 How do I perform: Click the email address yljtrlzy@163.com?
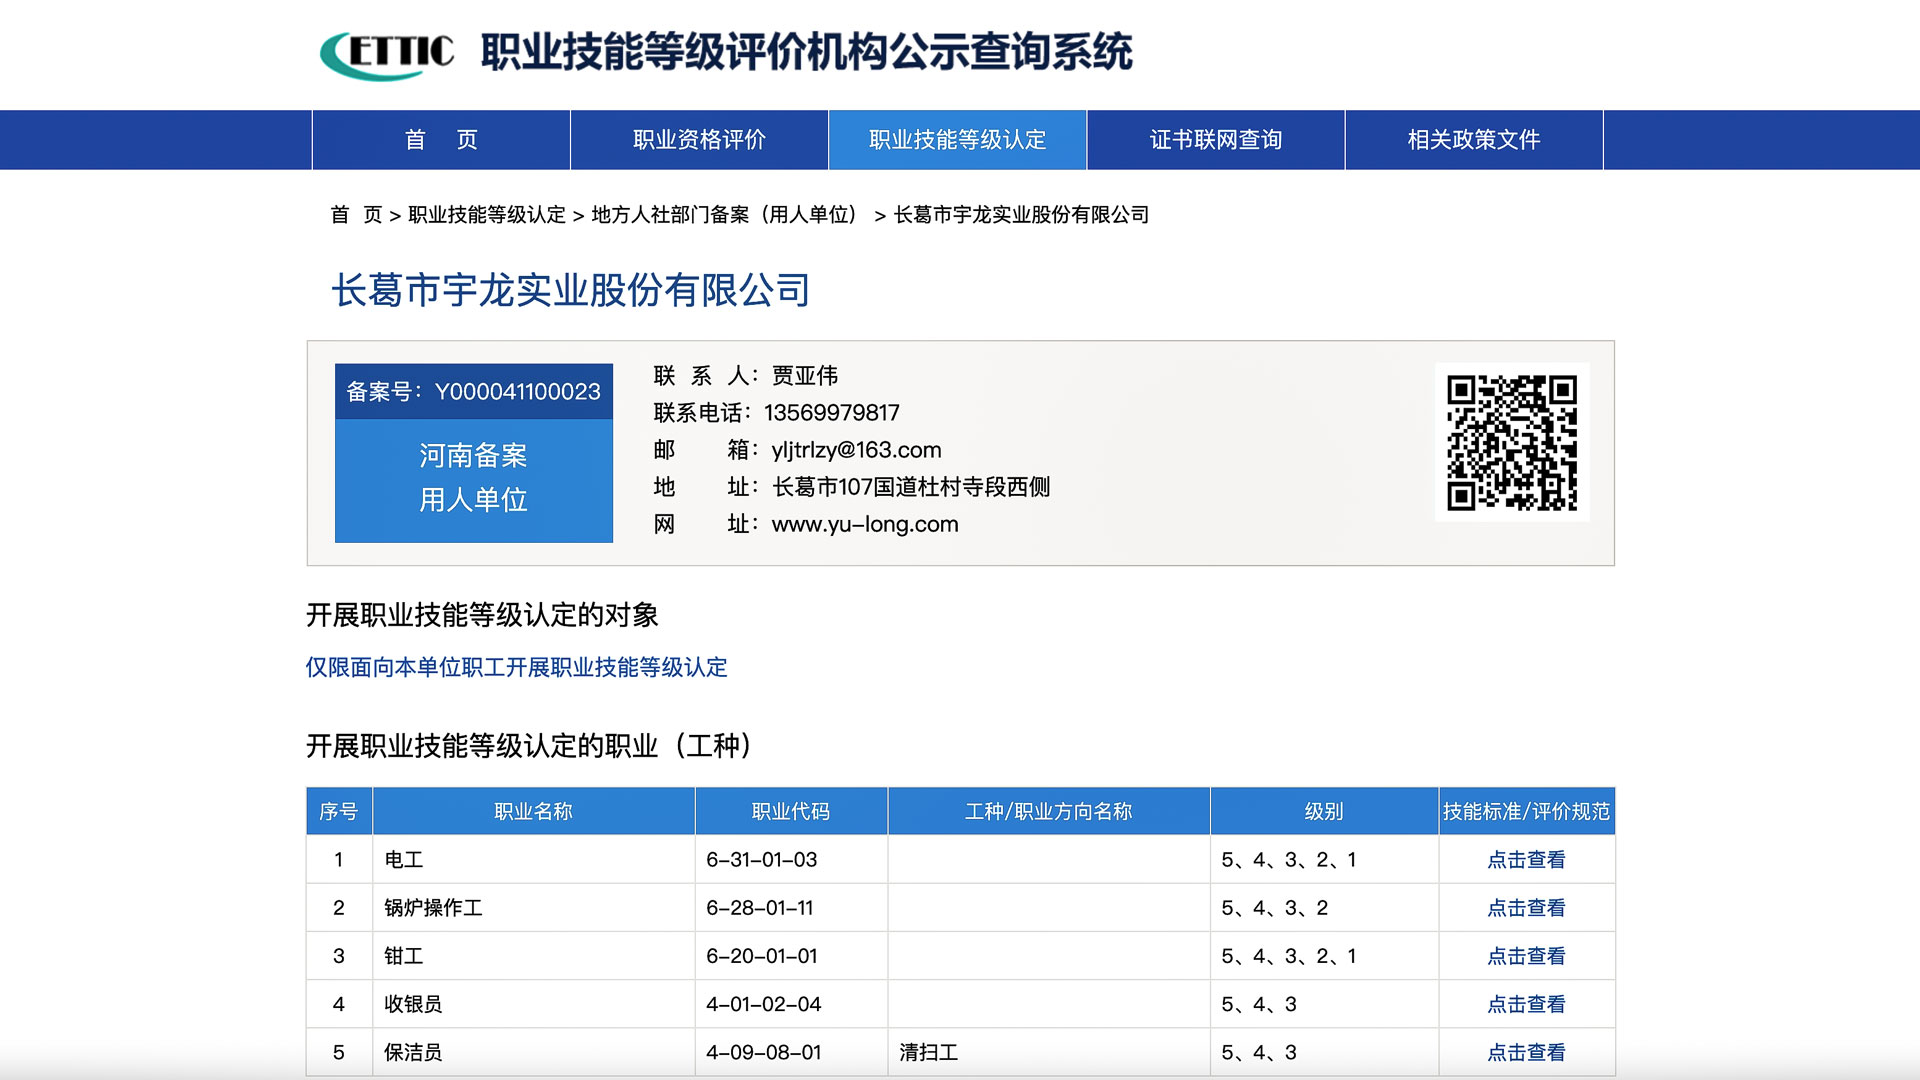click(x=856, y=450)
